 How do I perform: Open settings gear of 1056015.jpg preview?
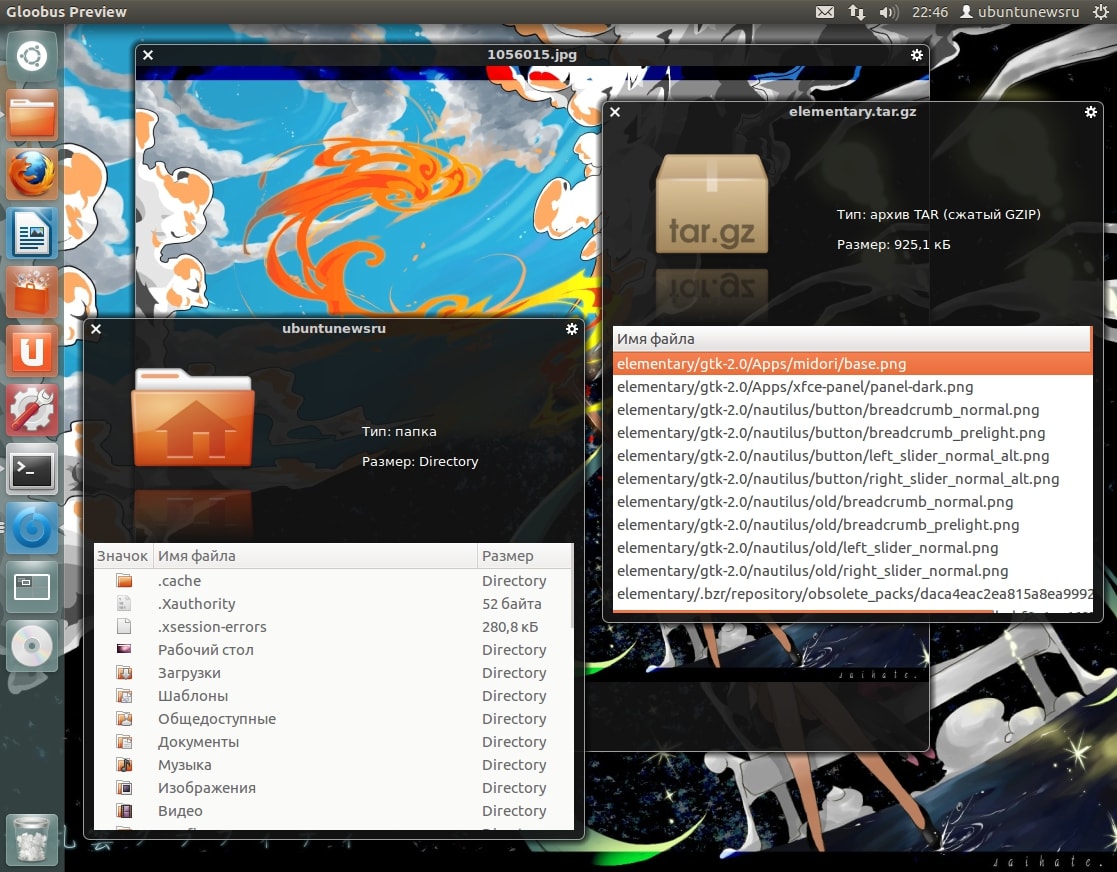[917, 55]
